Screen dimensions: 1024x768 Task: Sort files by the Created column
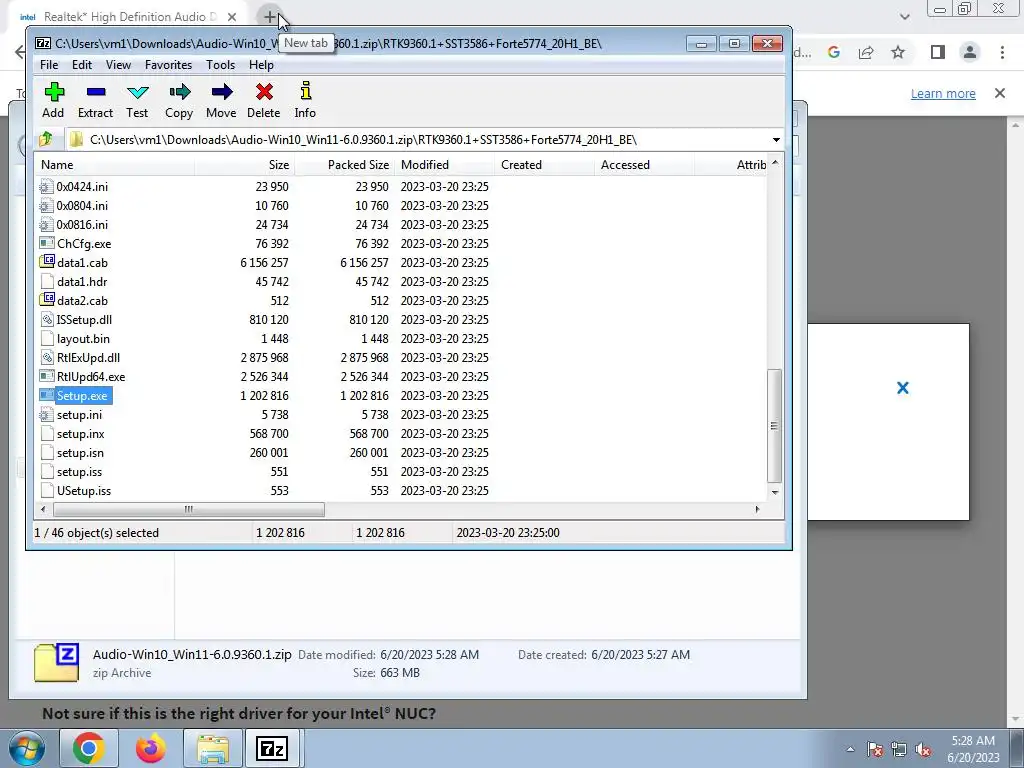coord(544,165)
